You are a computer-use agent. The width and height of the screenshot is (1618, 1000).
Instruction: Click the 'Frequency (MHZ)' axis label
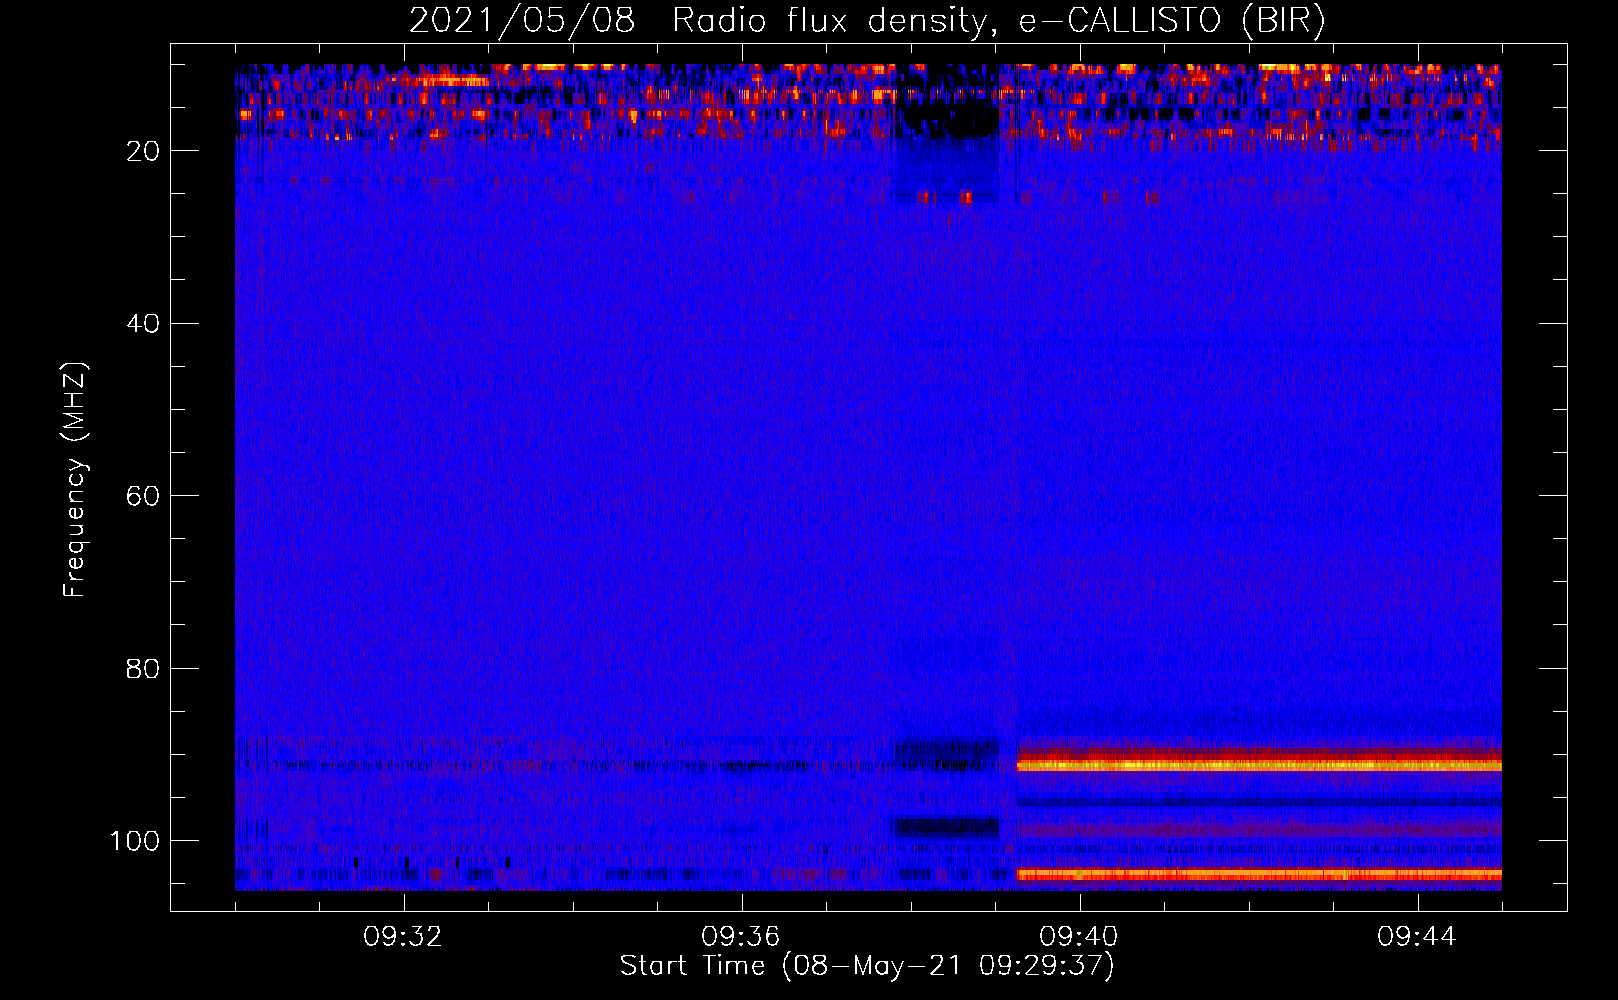[x=75, y=480]
